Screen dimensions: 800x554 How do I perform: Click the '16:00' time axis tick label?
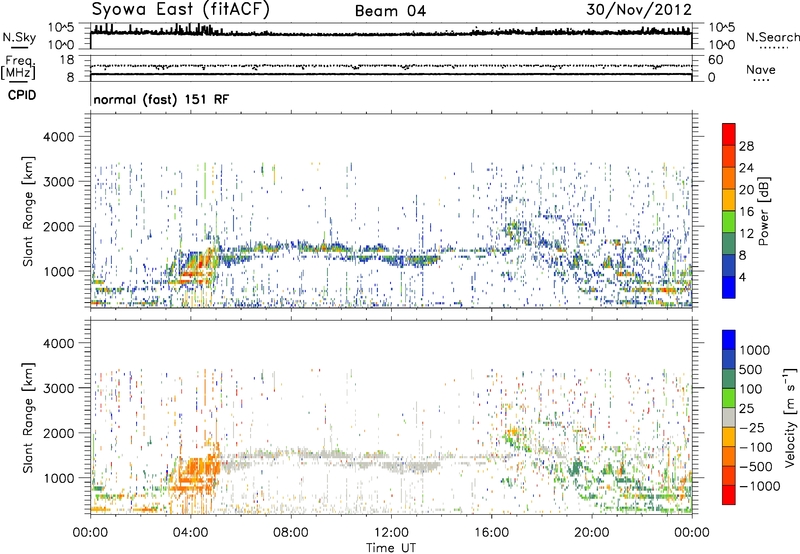click(x=491, y=533)
